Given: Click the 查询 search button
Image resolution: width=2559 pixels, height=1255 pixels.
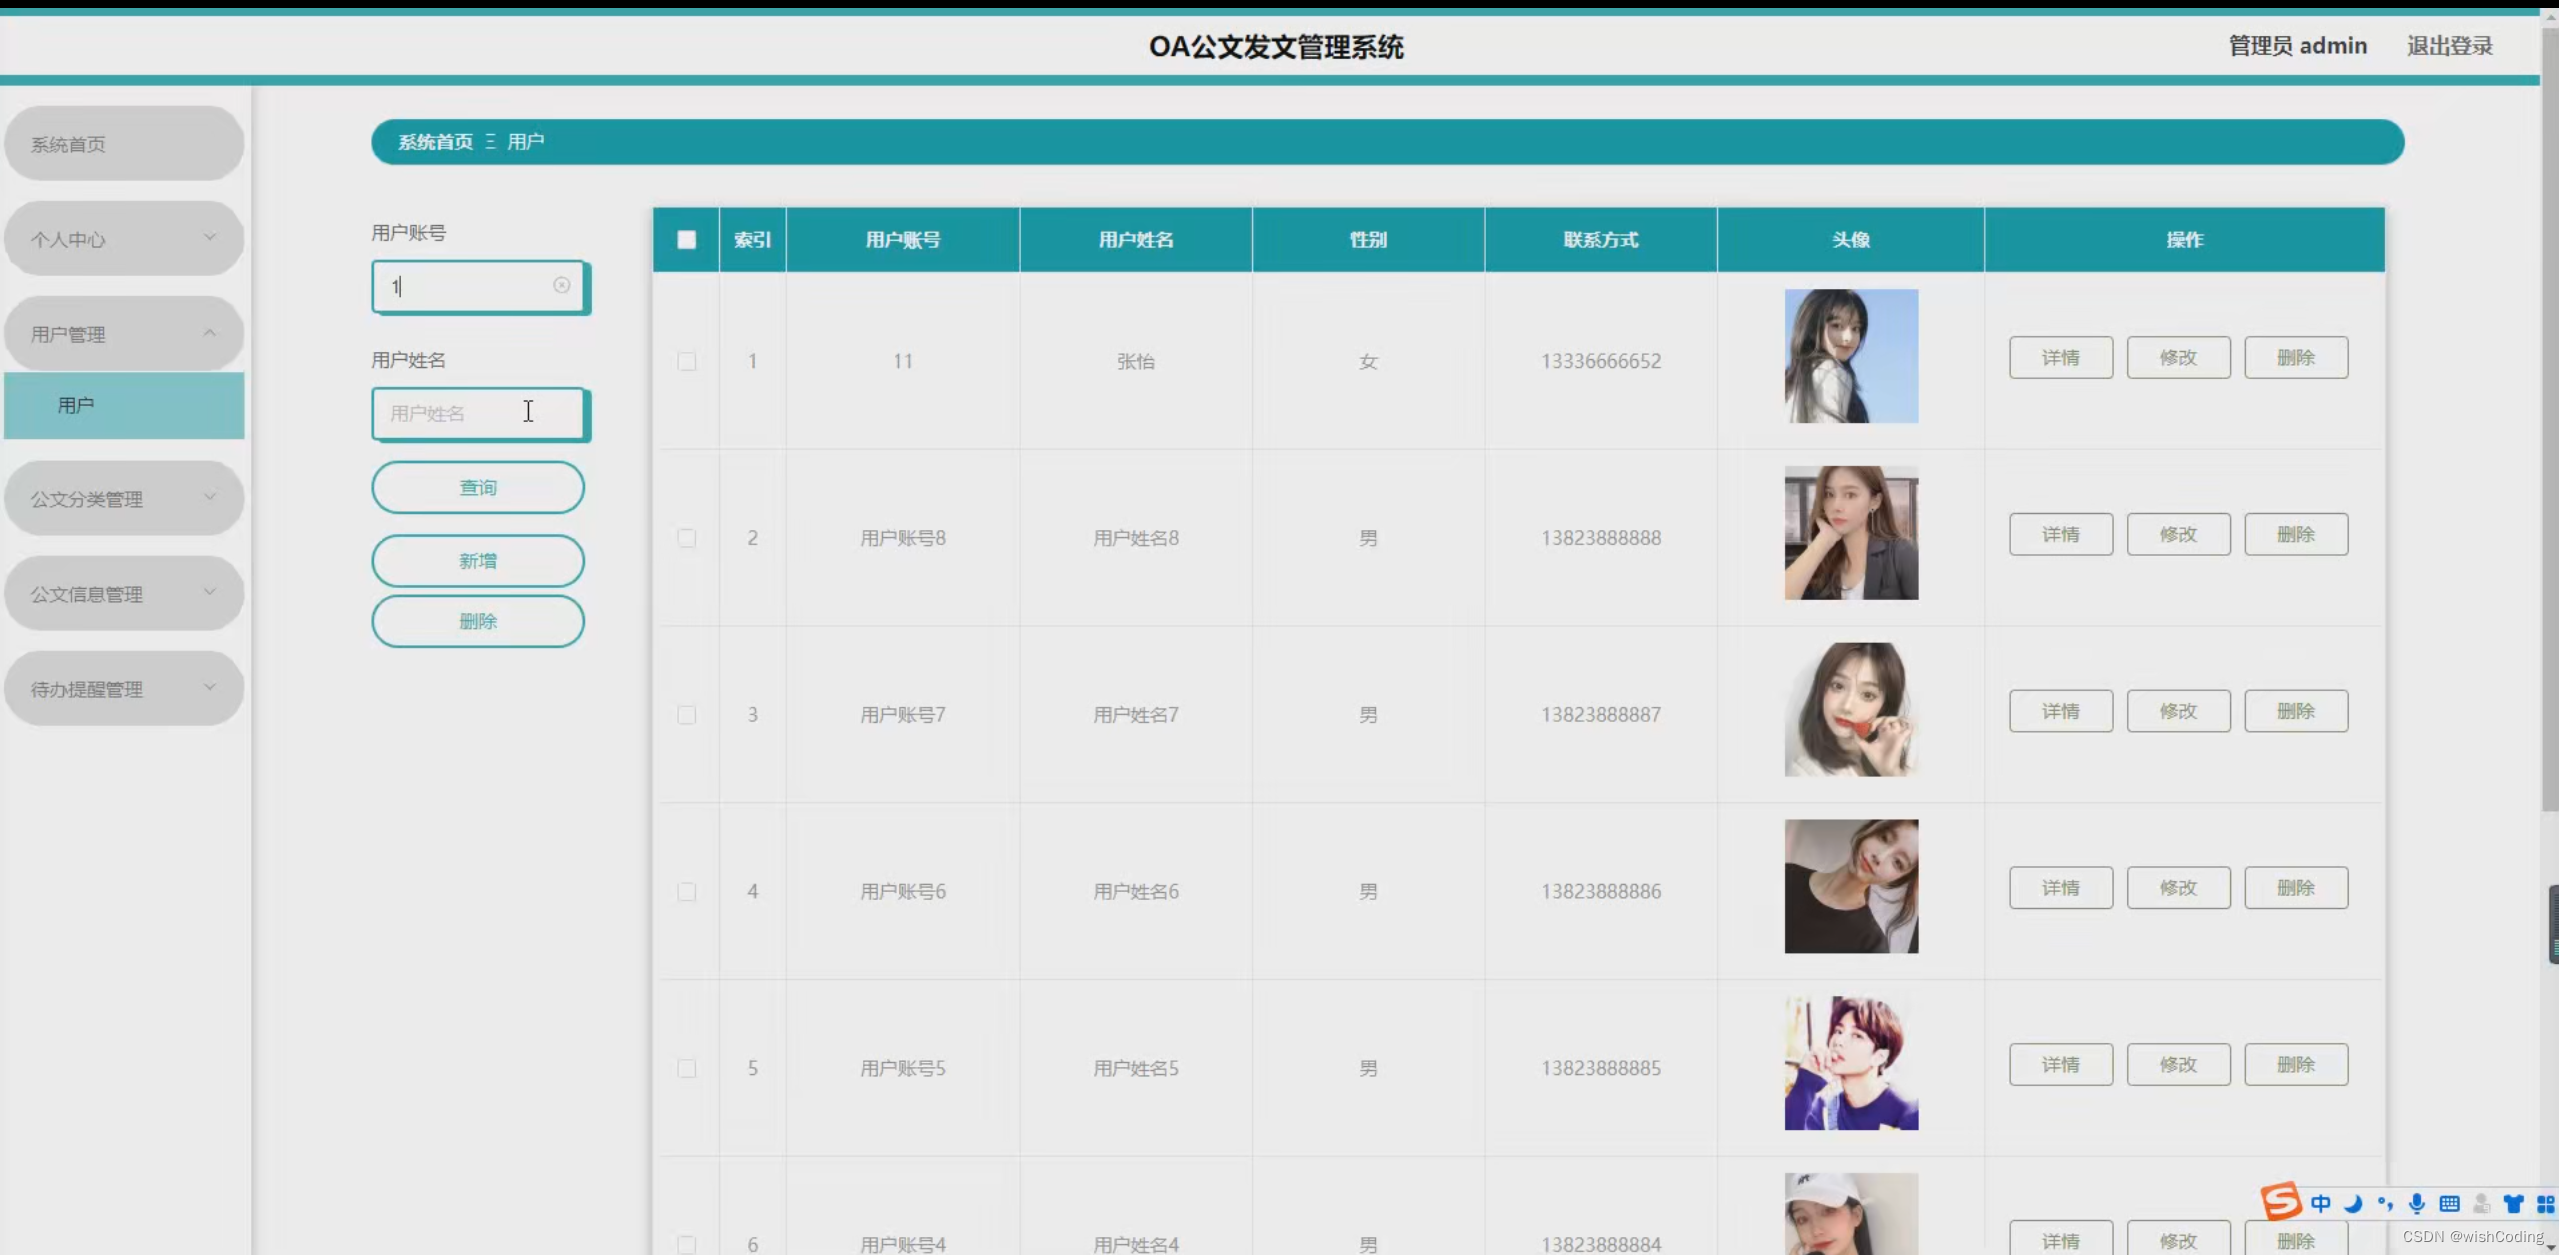Looking at the screenshot, I should tap(477, 487).
